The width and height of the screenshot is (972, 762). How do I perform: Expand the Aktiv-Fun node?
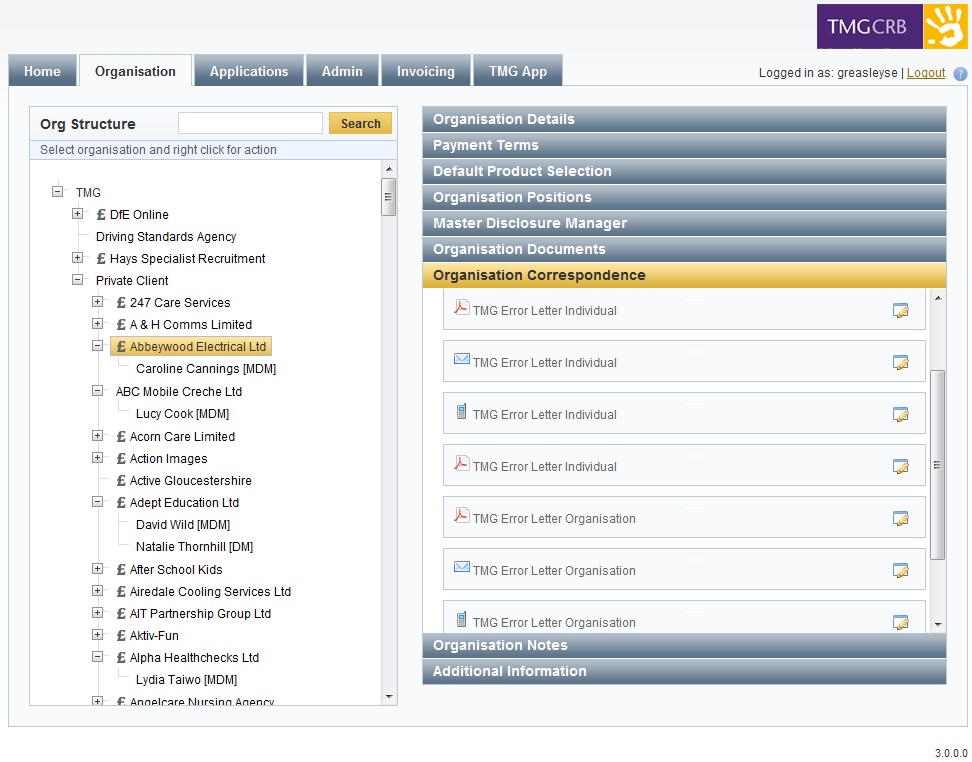tap(97, 635)
